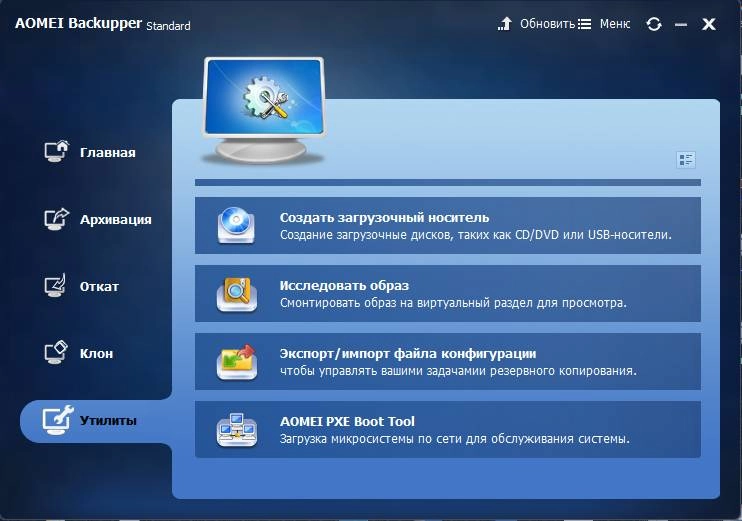This screenshot has height=521, width=742.
Task: Click the menu list icon
Action: (584, 24)
